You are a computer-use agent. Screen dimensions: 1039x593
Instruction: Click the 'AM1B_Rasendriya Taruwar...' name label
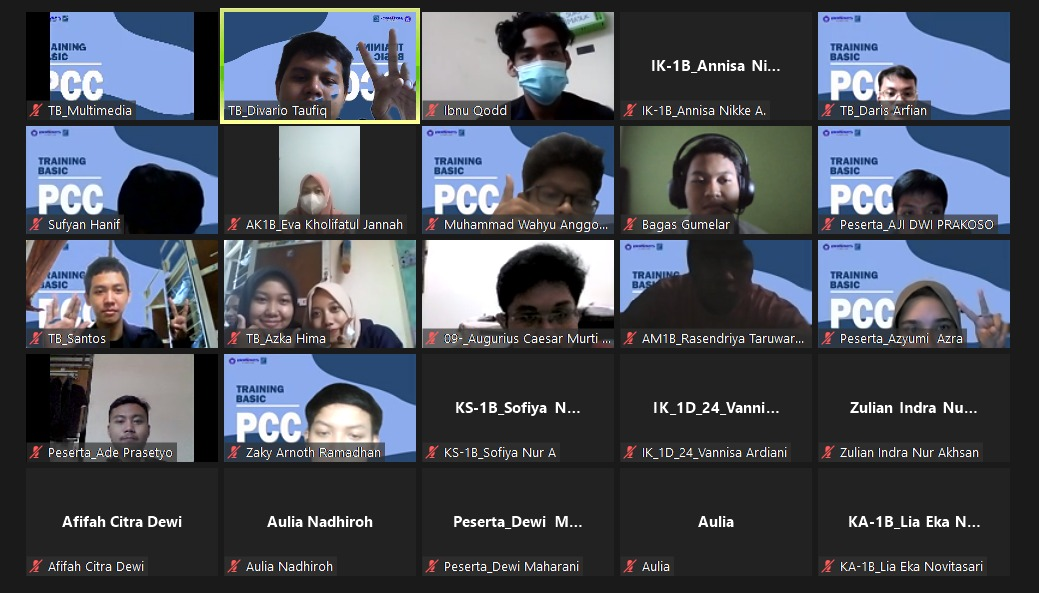(x=723, y=339)
